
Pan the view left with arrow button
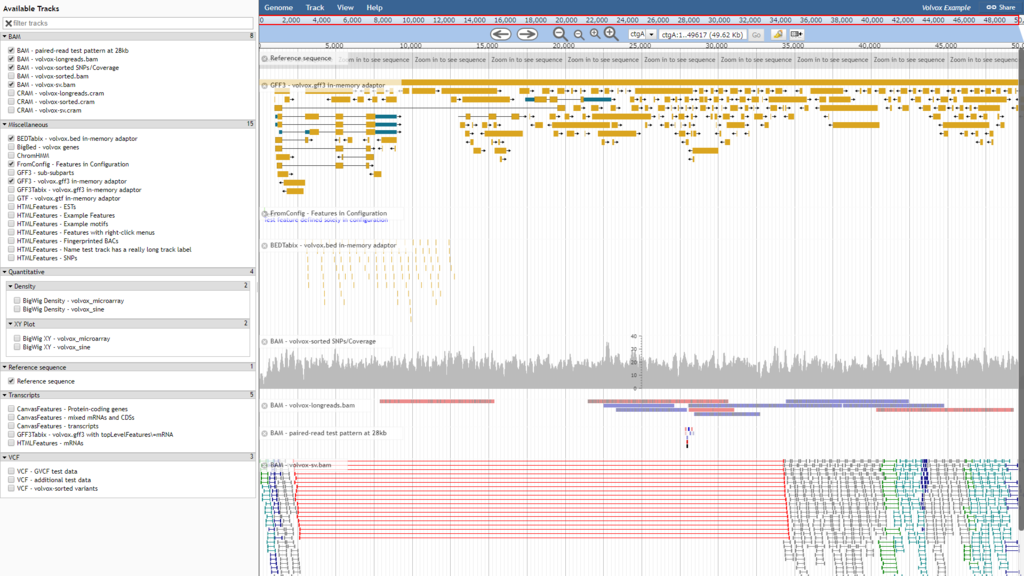coord(501,34)
